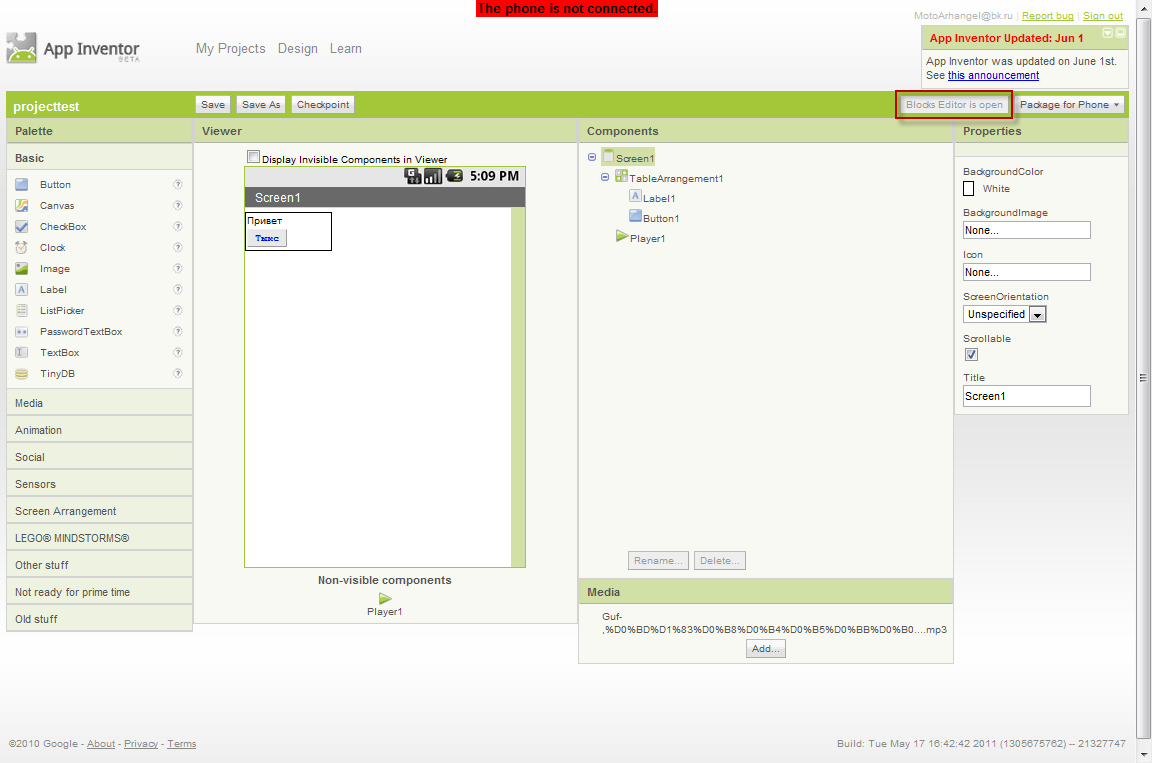Image resolution: width=1152 pixels, height=763 pixels.
Task: Open help for the CheckBox component
Action: [178, 226]
